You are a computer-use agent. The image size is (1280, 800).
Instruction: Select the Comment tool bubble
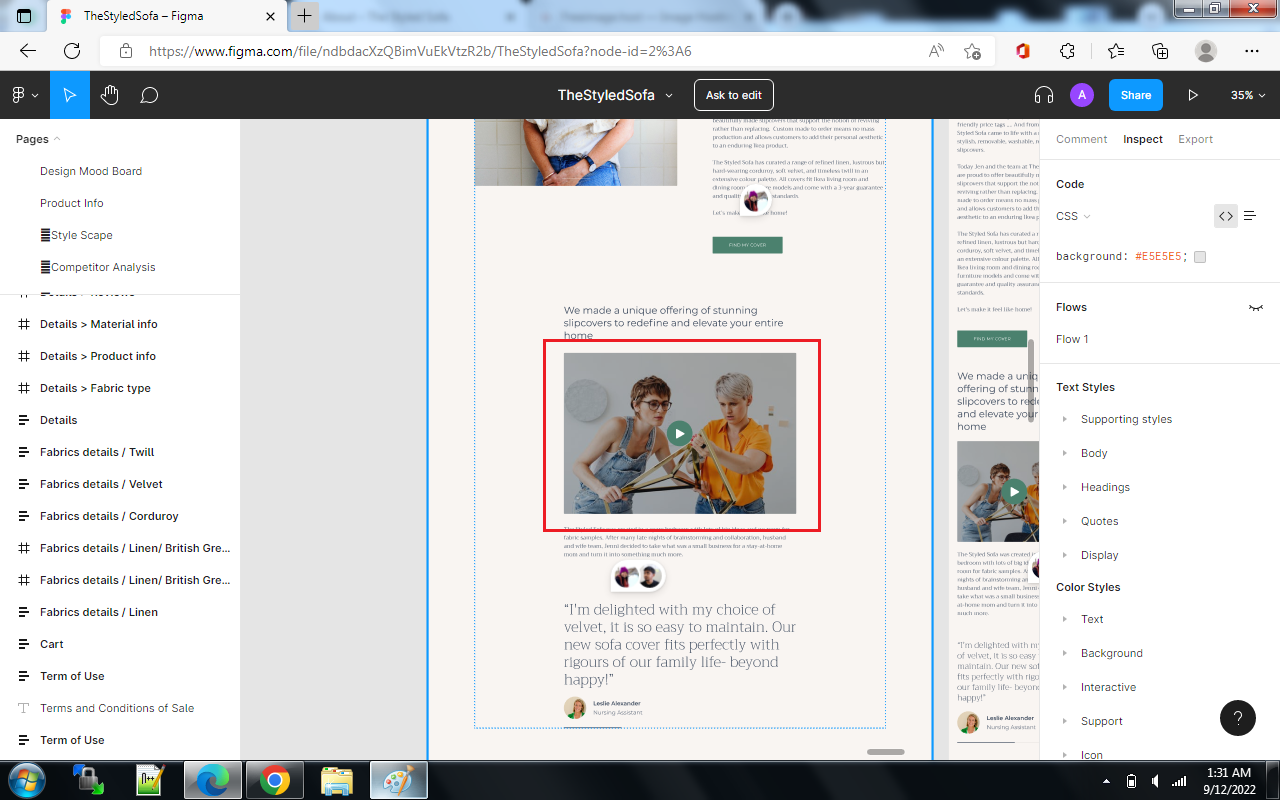149,95
